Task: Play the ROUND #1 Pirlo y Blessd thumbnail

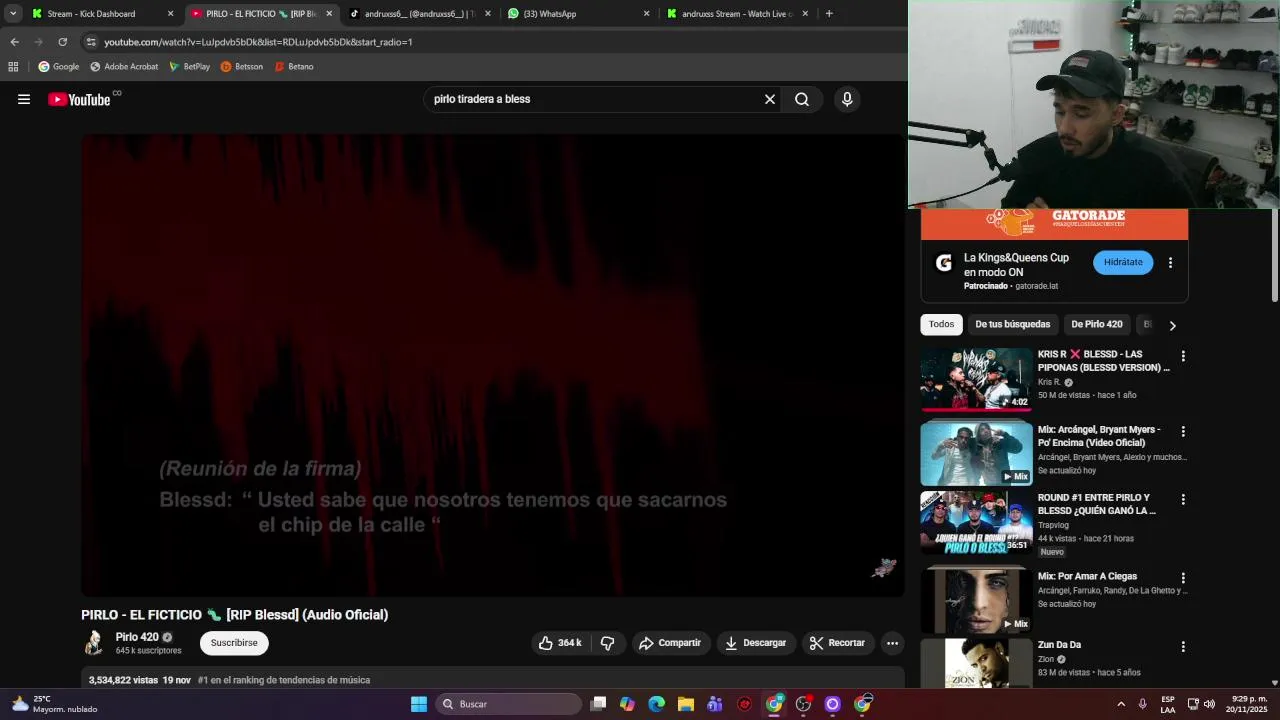Action: (976, 522)
